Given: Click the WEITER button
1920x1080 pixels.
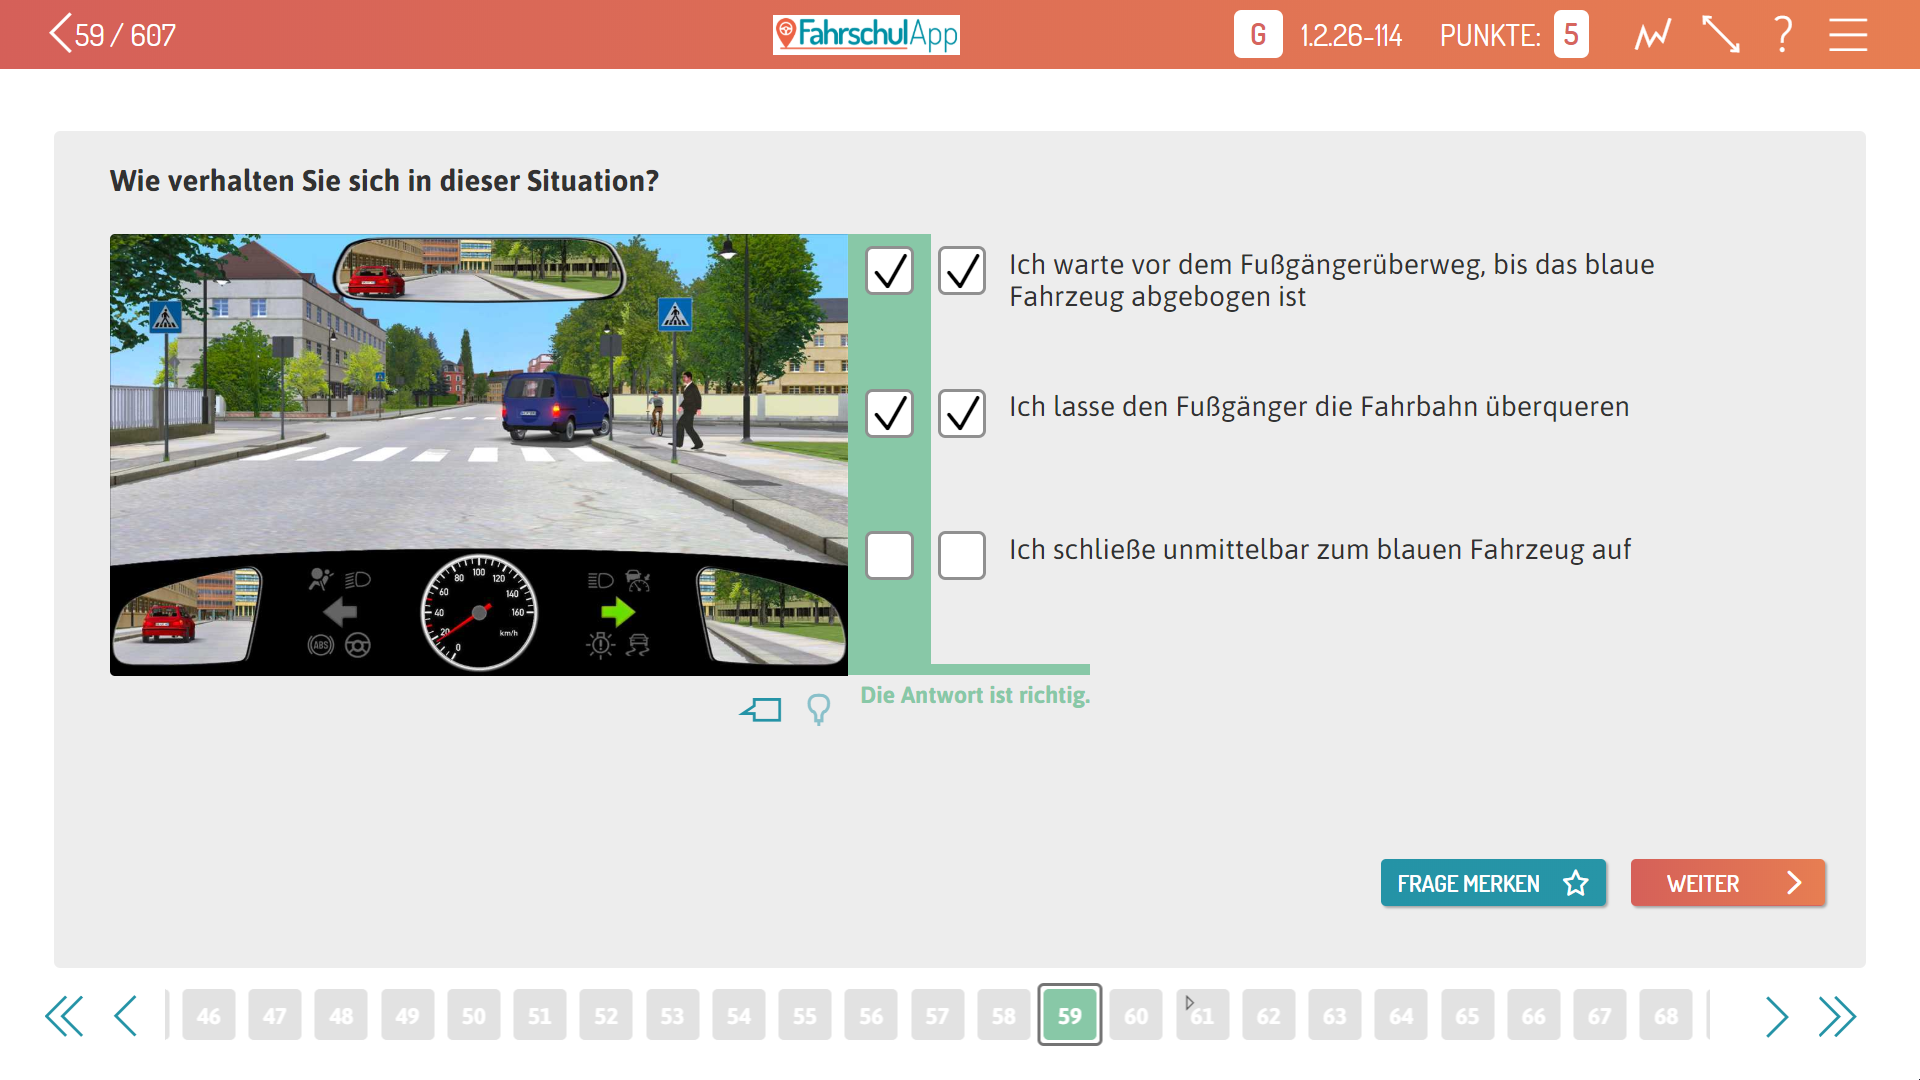Looking at the screenshot, I should (1727, 883).
